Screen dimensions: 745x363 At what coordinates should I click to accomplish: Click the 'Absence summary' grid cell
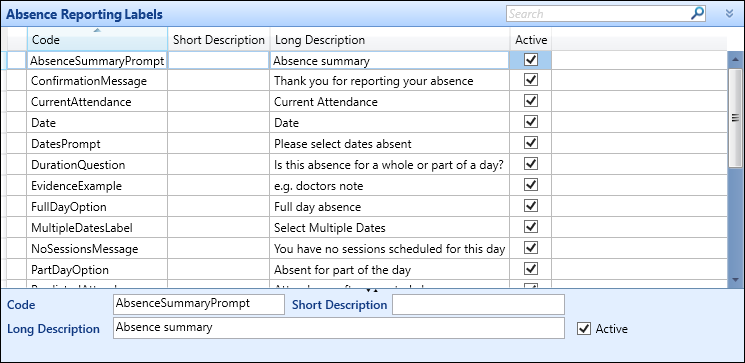click(390, 61)
